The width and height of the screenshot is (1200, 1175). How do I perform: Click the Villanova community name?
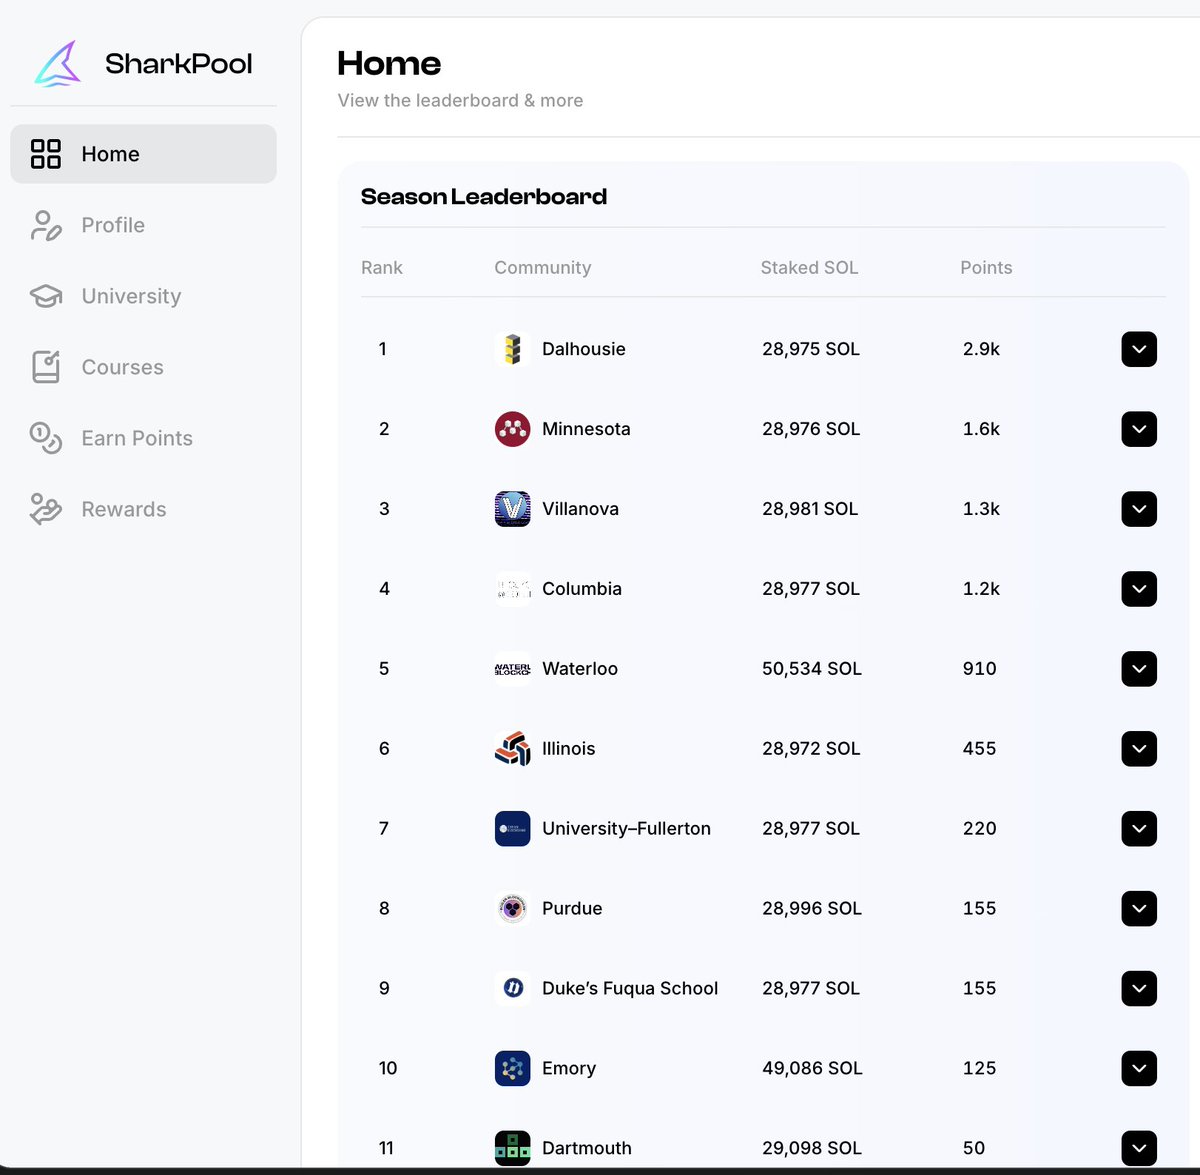point(580,509)
